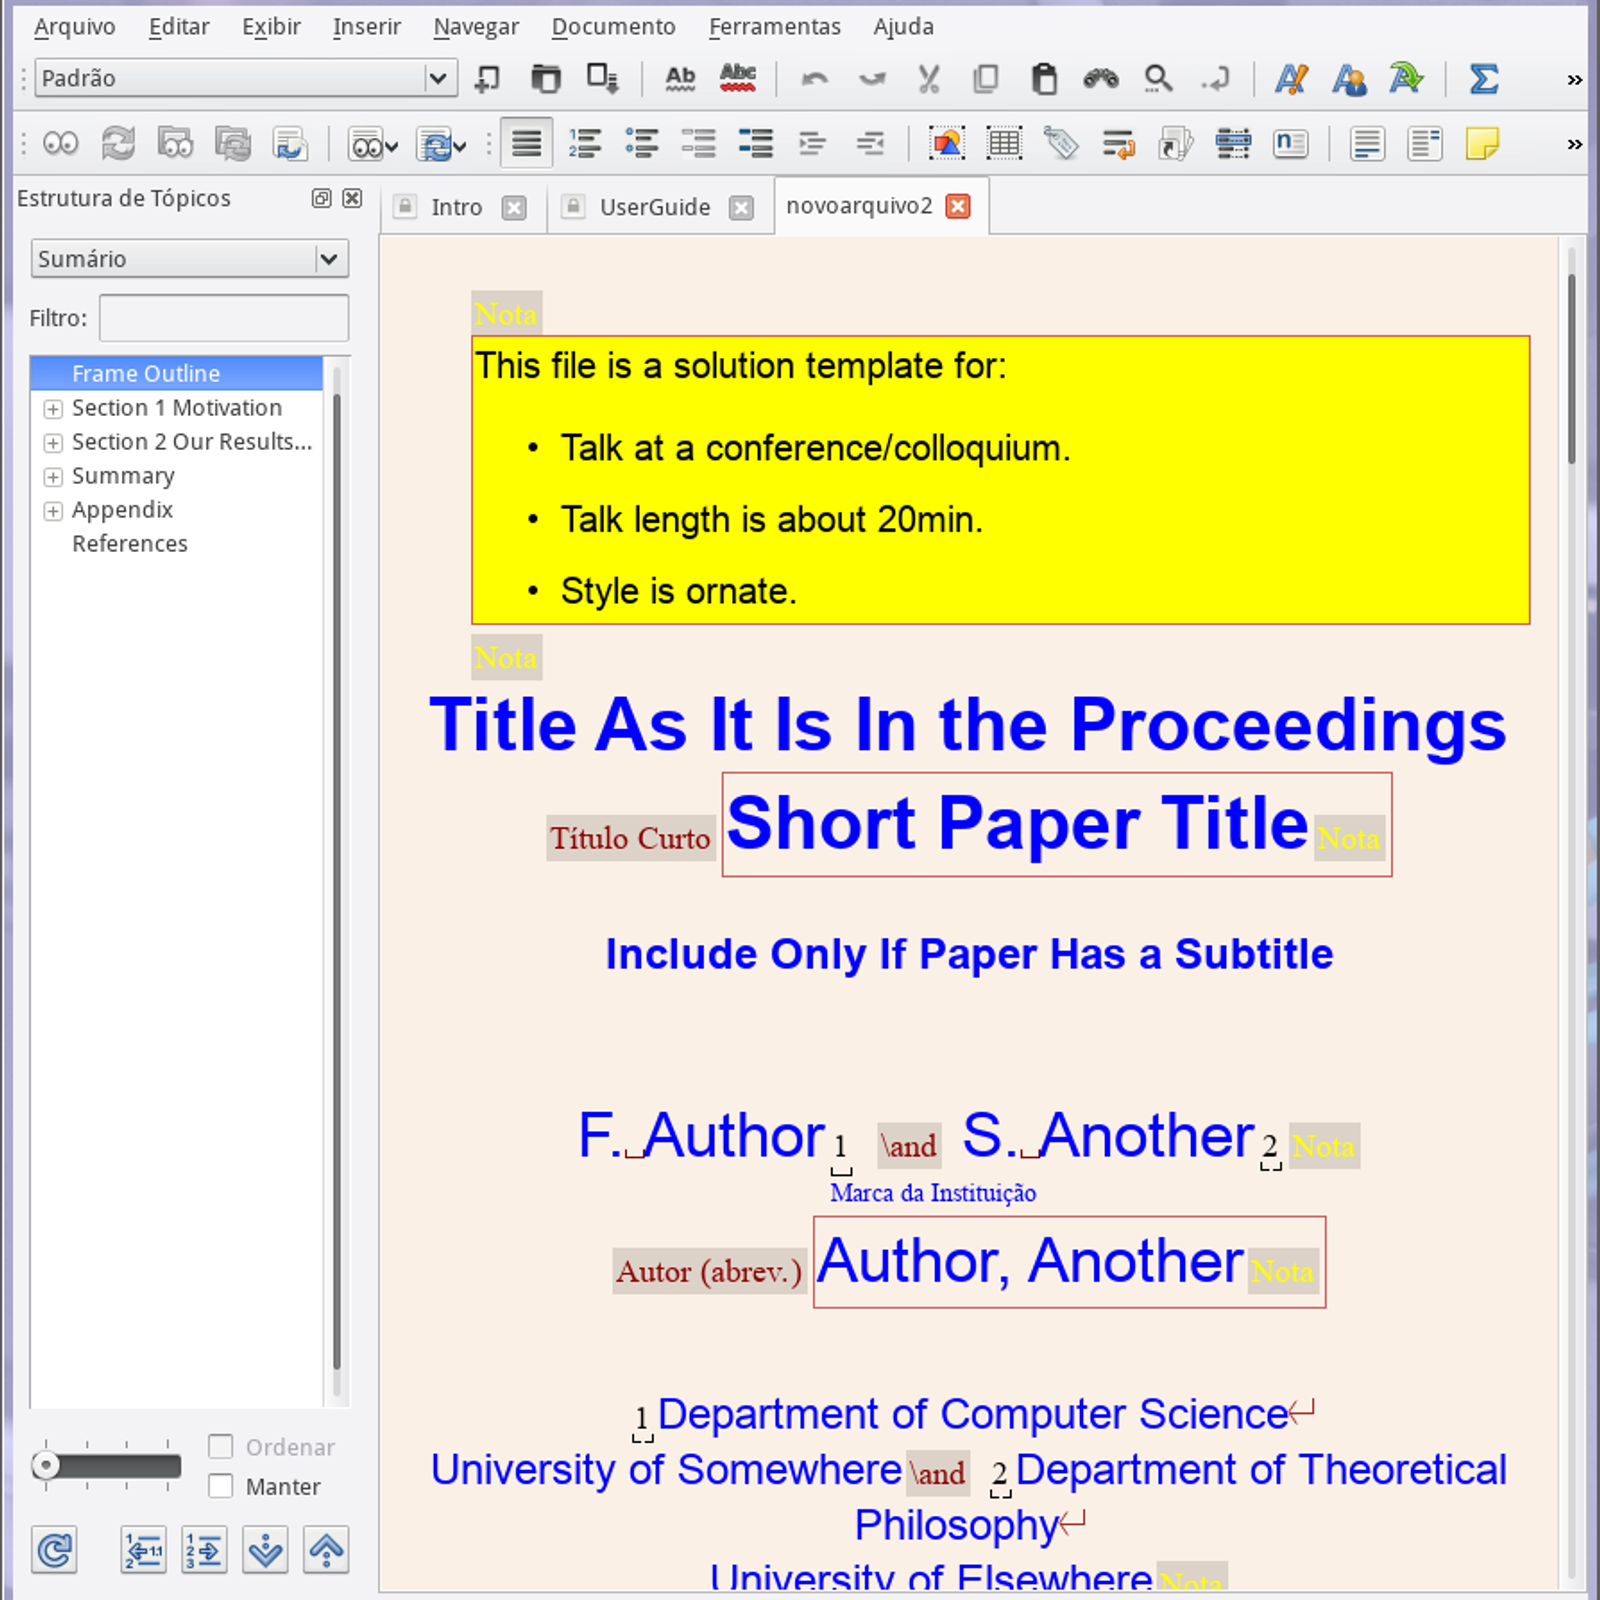This screenshot has width=1600, height=1600.
Task: Switch to the UserGuide tab
Action: pos(654,207)
